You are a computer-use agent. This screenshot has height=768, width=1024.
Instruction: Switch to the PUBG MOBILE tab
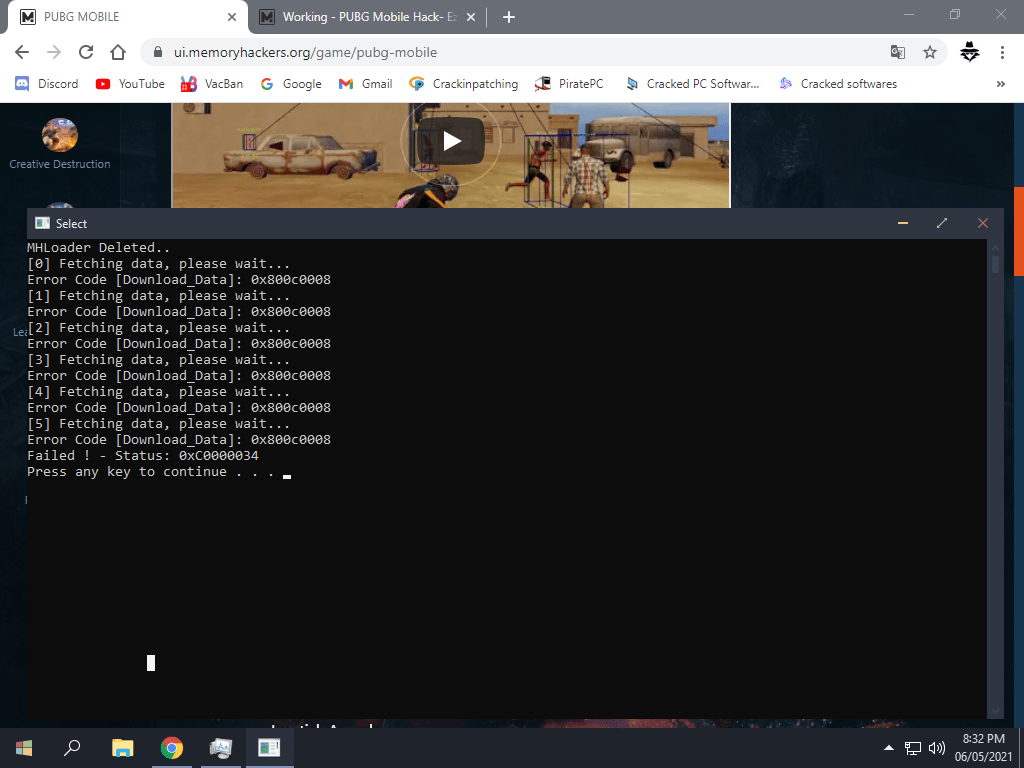(127, 17)
